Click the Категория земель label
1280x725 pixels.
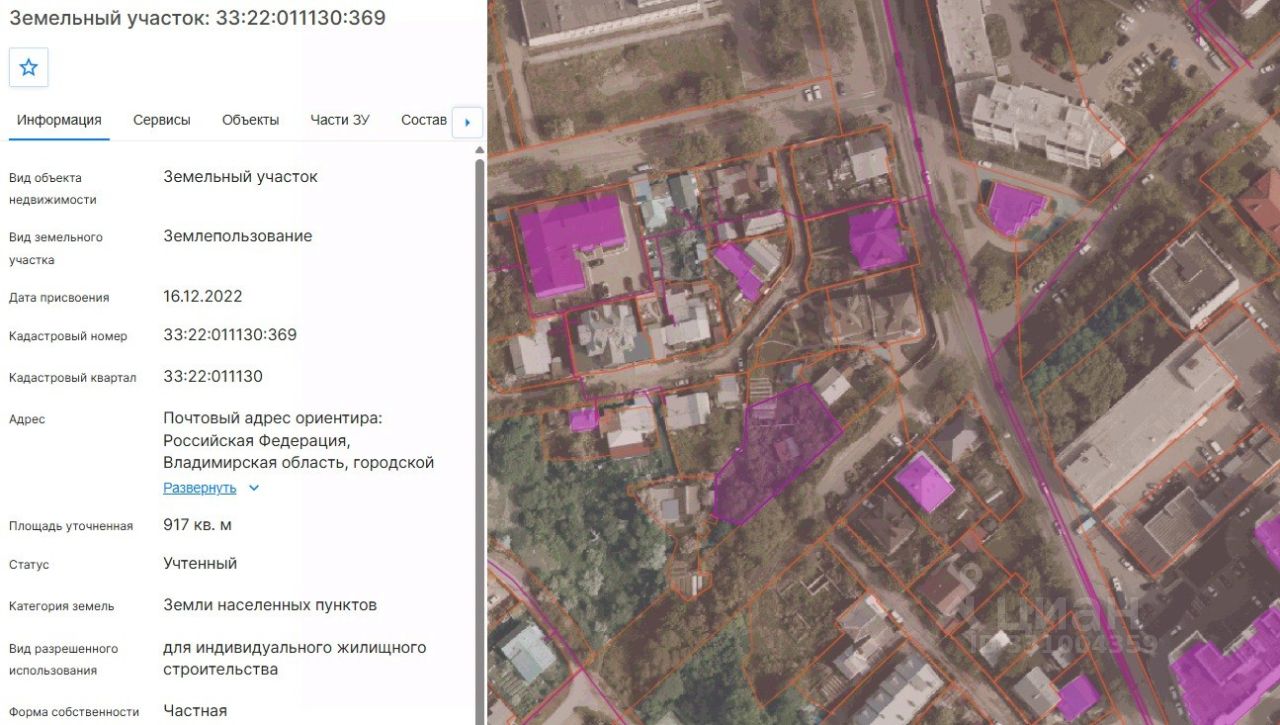click(62, 606)
